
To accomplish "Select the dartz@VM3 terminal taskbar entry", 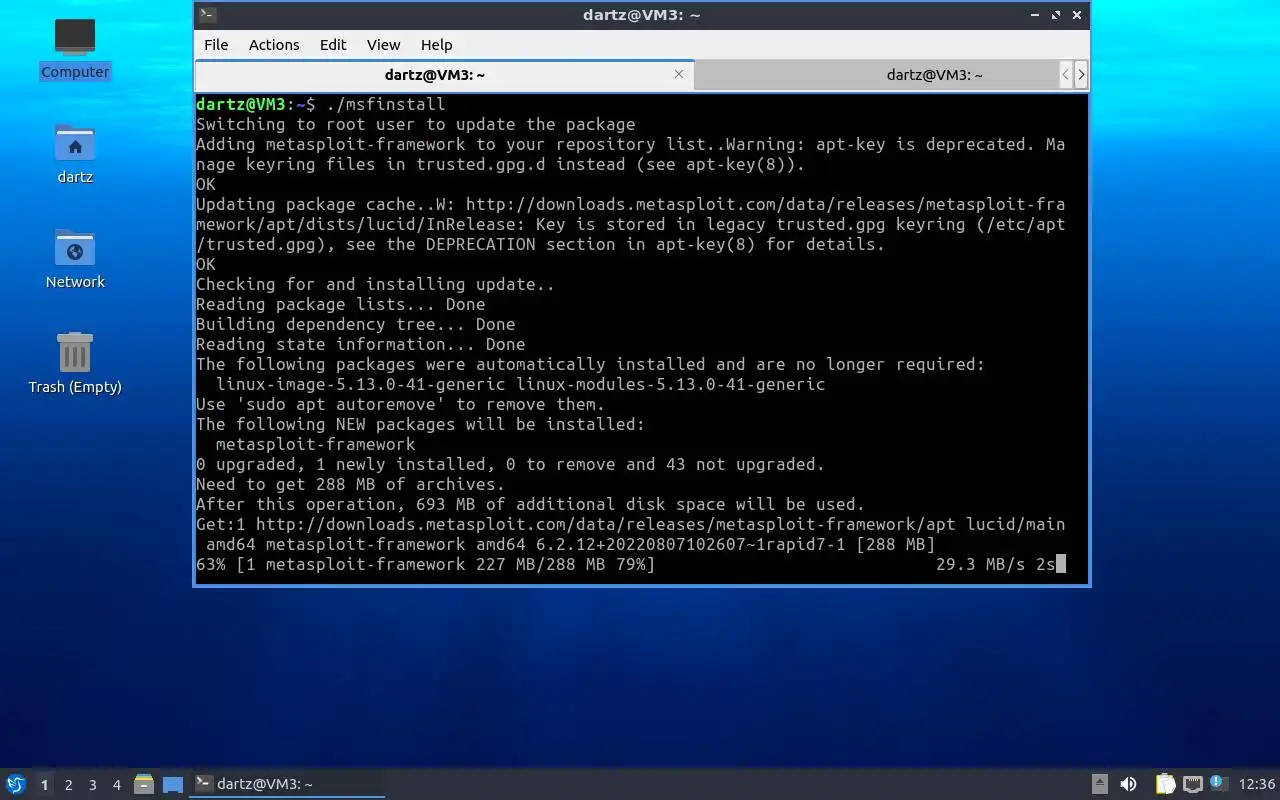I will pyautogui.click(x=287, y=784).
